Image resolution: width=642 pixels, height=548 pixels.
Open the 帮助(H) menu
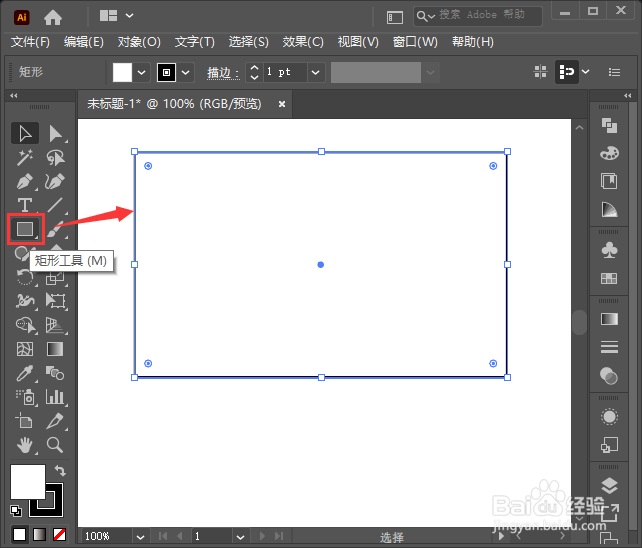(473, 42)
